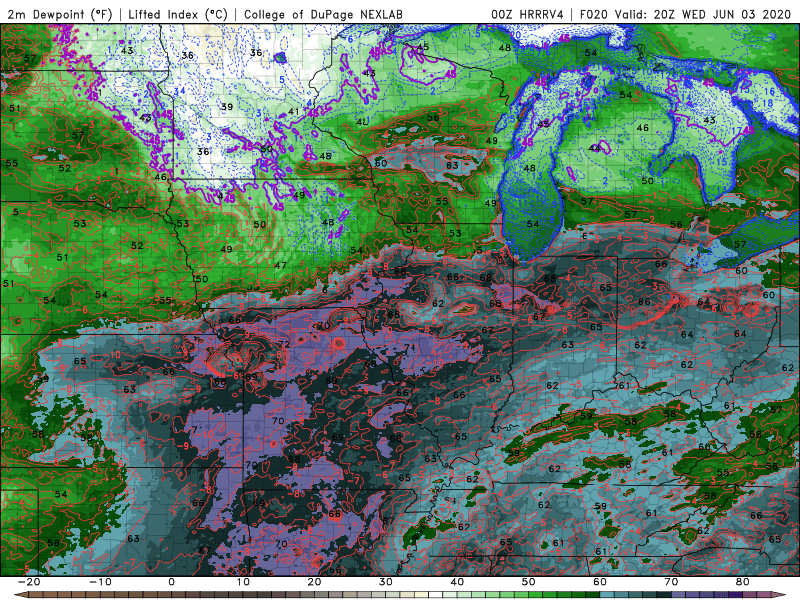This screenshot has width=800, height=600.
Task: Click the '39' dewpoint value on map
Action: point(227,107)
